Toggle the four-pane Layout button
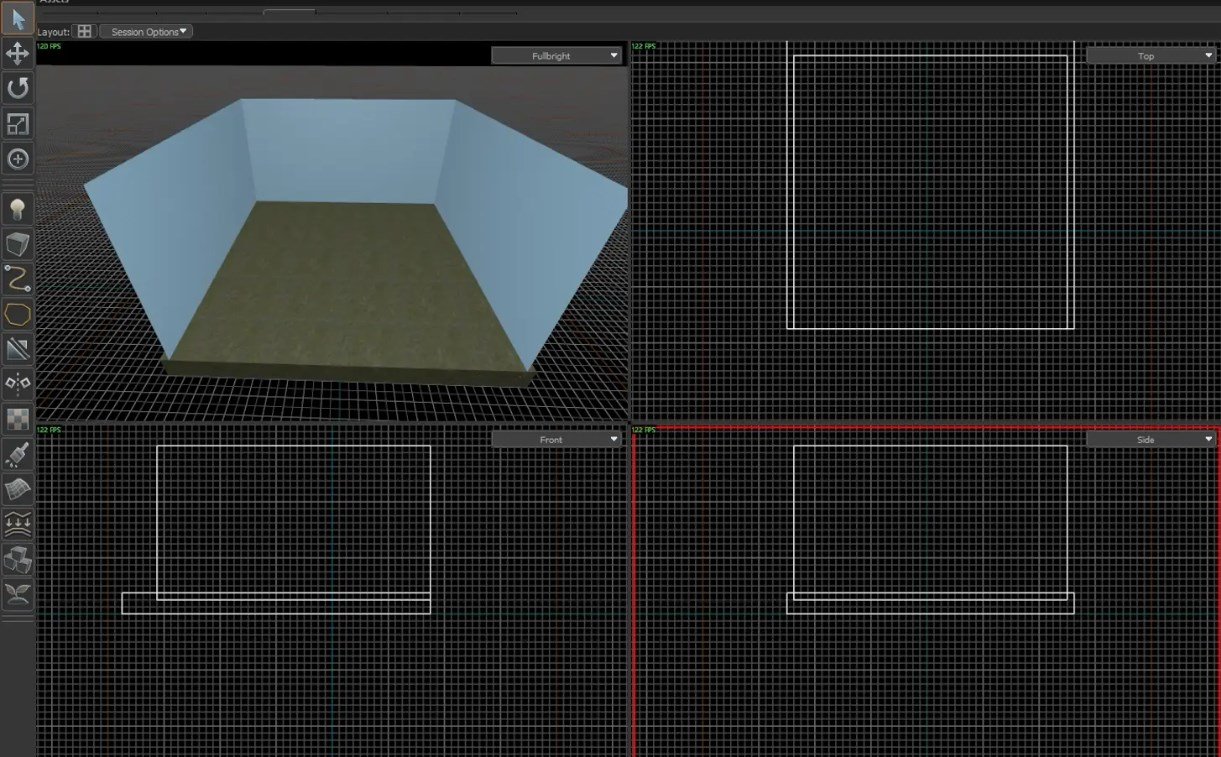Screen dimensions: 1221x757 pyautogui.click(x=85, y=32)
